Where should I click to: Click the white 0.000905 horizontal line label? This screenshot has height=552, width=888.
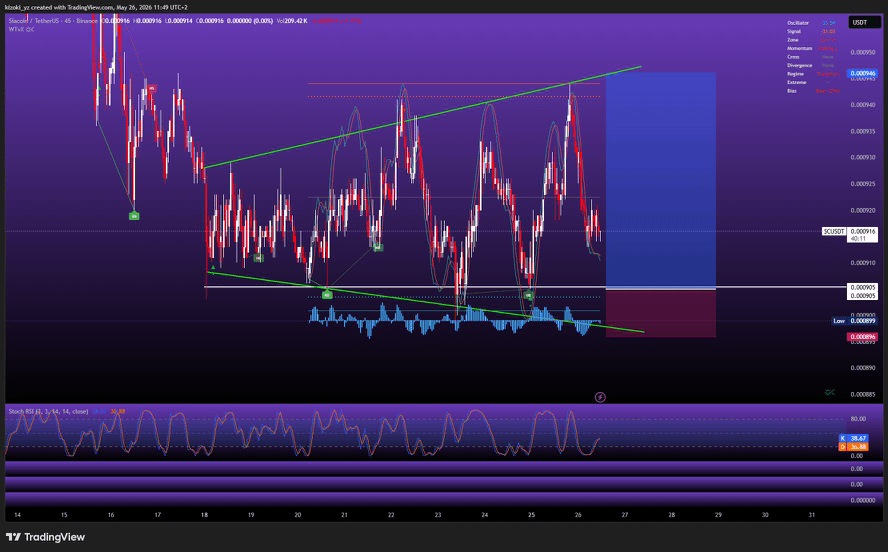pos(862,288)
